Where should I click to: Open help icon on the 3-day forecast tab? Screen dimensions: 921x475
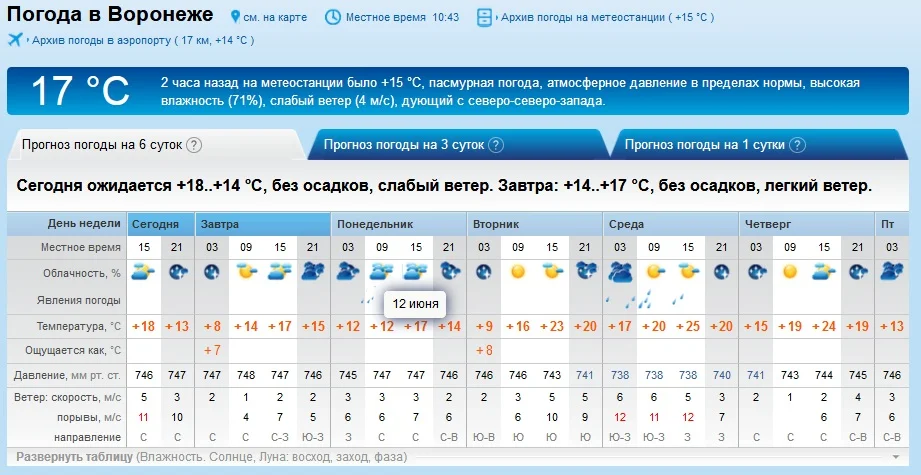496,145
